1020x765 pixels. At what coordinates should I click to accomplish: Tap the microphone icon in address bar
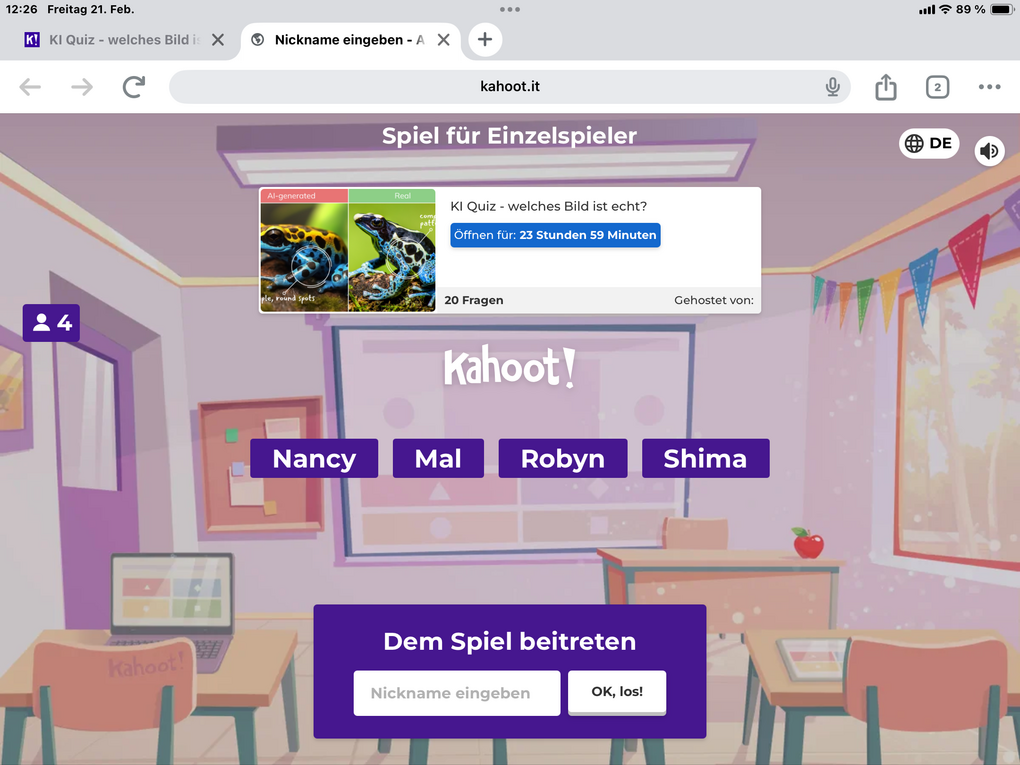(833, 87)
